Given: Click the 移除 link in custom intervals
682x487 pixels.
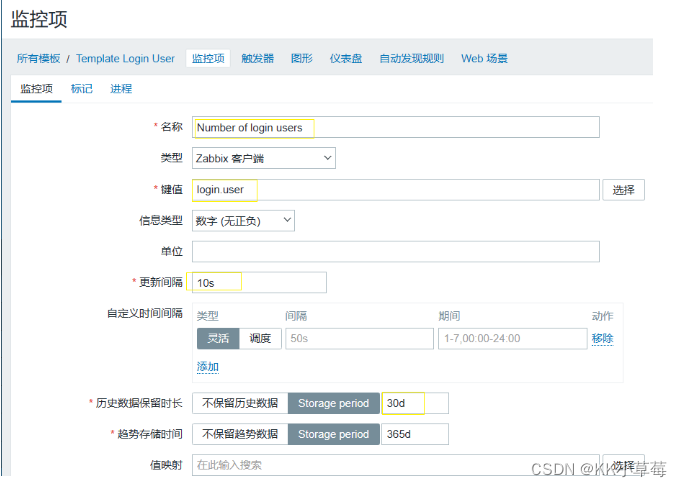Looking at the screenshot, I should tap(602, 338).
